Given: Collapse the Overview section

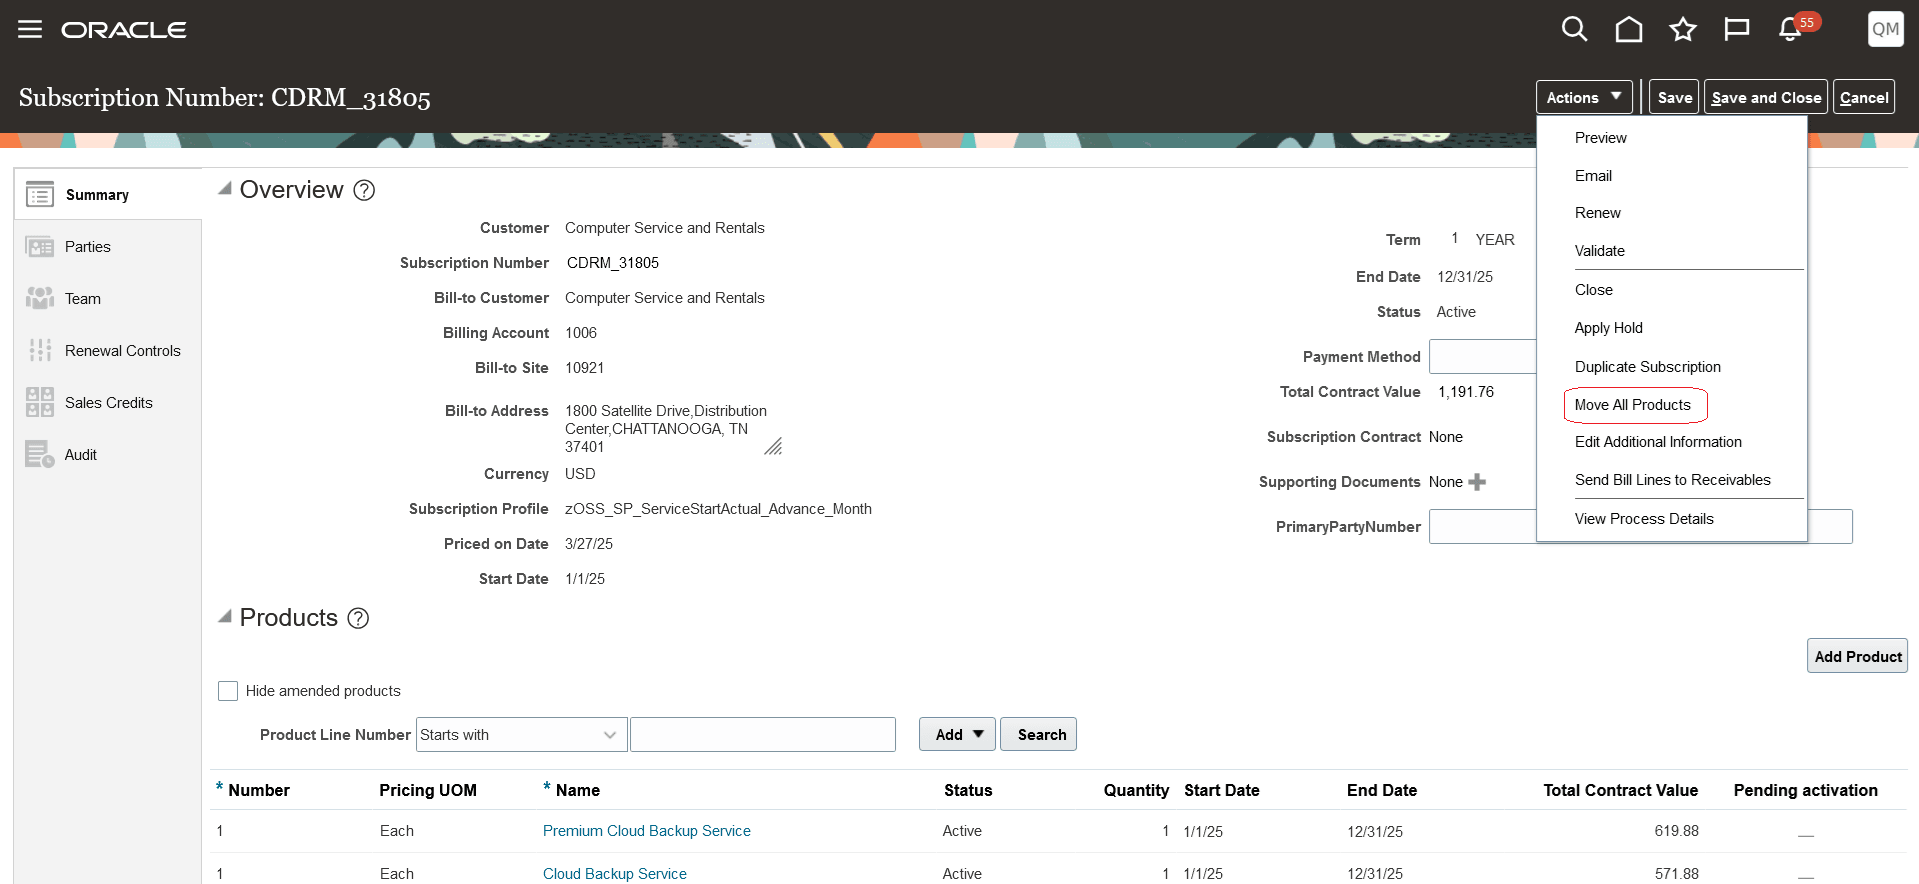Looking at the screenshot, I should click(225, 188).
